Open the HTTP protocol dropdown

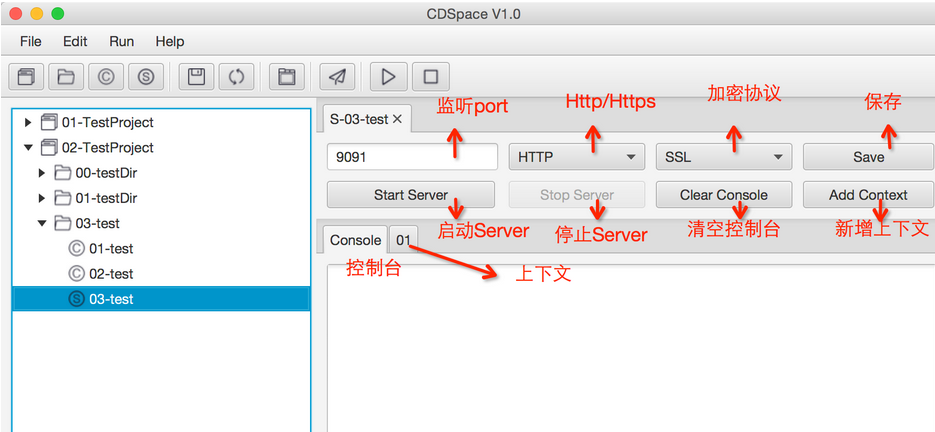coord(576,157)
